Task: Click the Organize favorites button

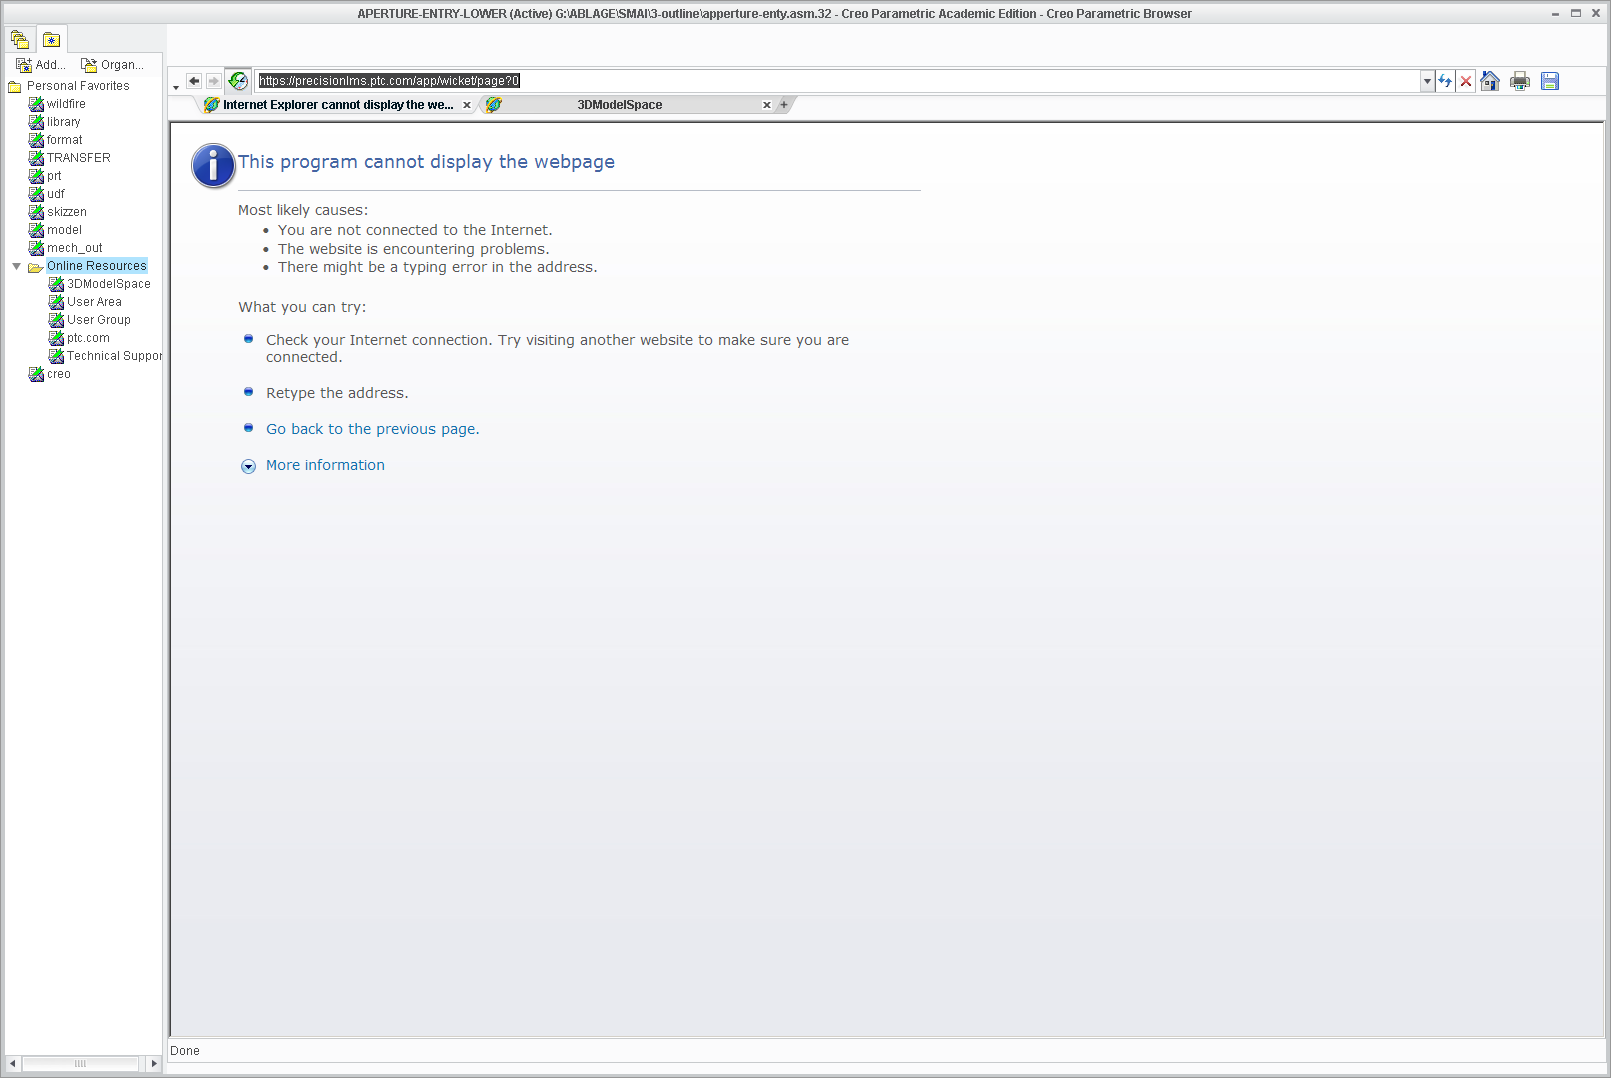Action: (112, 65)
